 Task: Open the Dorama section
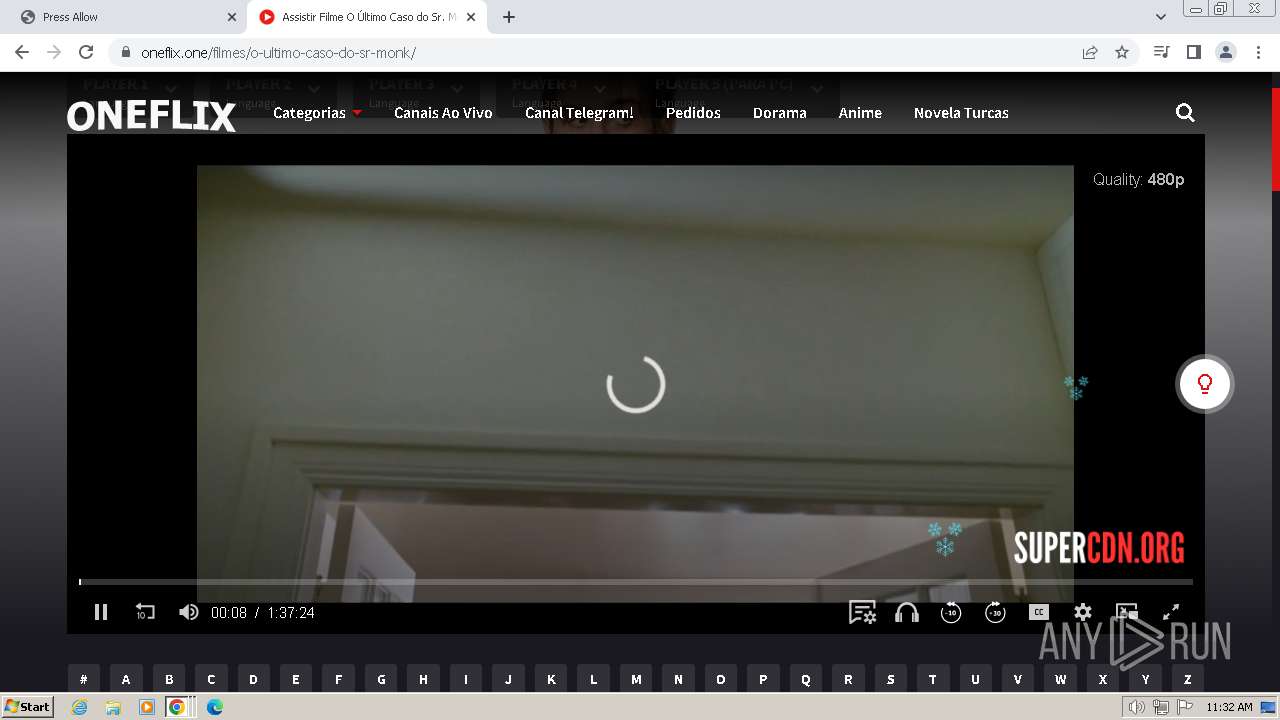click(780, 113)
